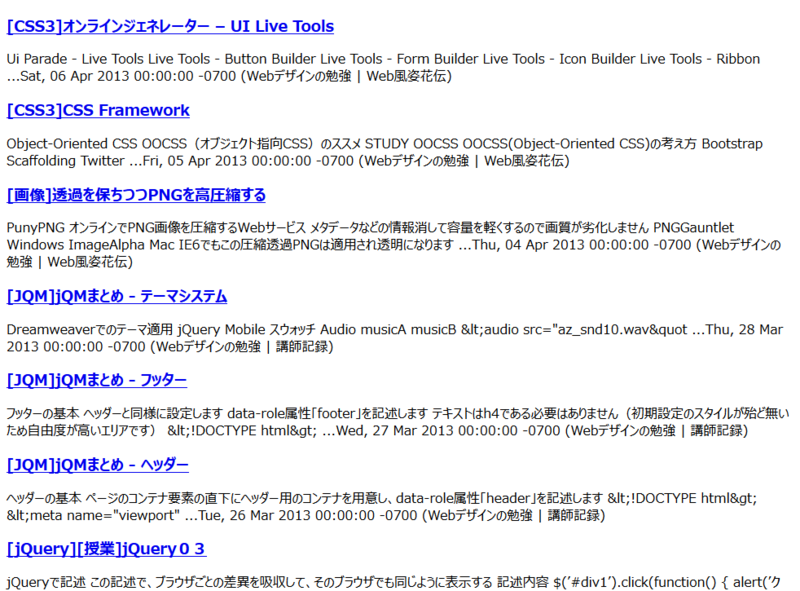The image size is (800, 591).
Task: Click the PunyPNG mention in the PNG article summary
Action: coord(33,226)
